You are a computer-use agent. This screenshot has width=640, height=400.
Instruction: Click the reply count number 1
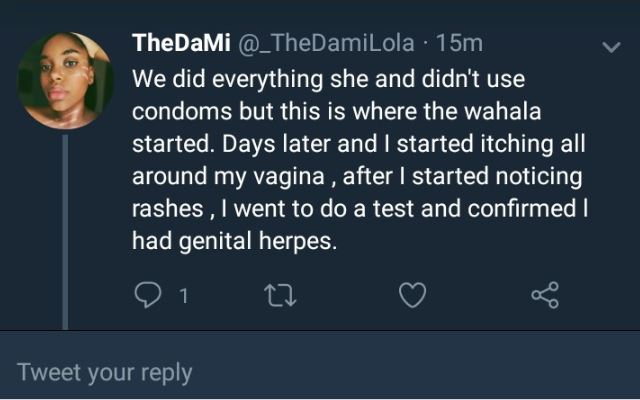pyautogui.click(x=183, y=296)
